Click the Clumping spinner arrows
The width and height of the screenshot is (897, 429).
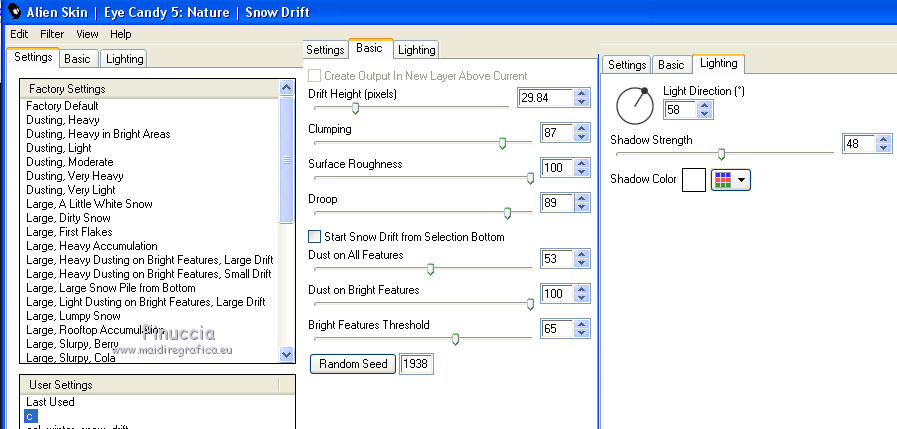coord(582,133)
